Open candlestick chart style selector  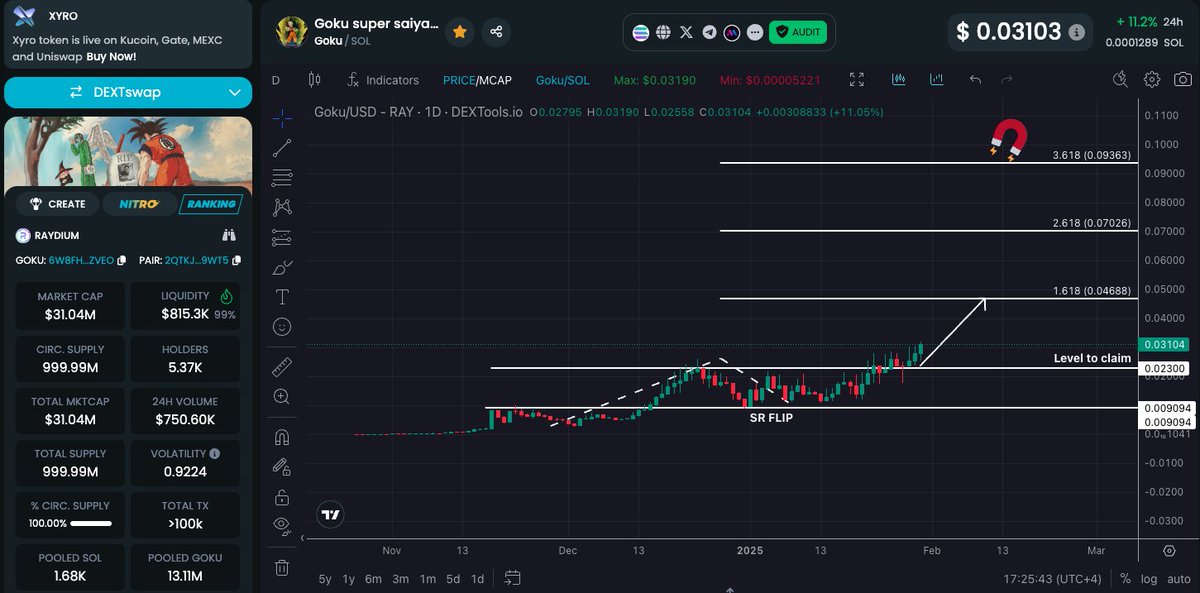(x=315, y=80)
